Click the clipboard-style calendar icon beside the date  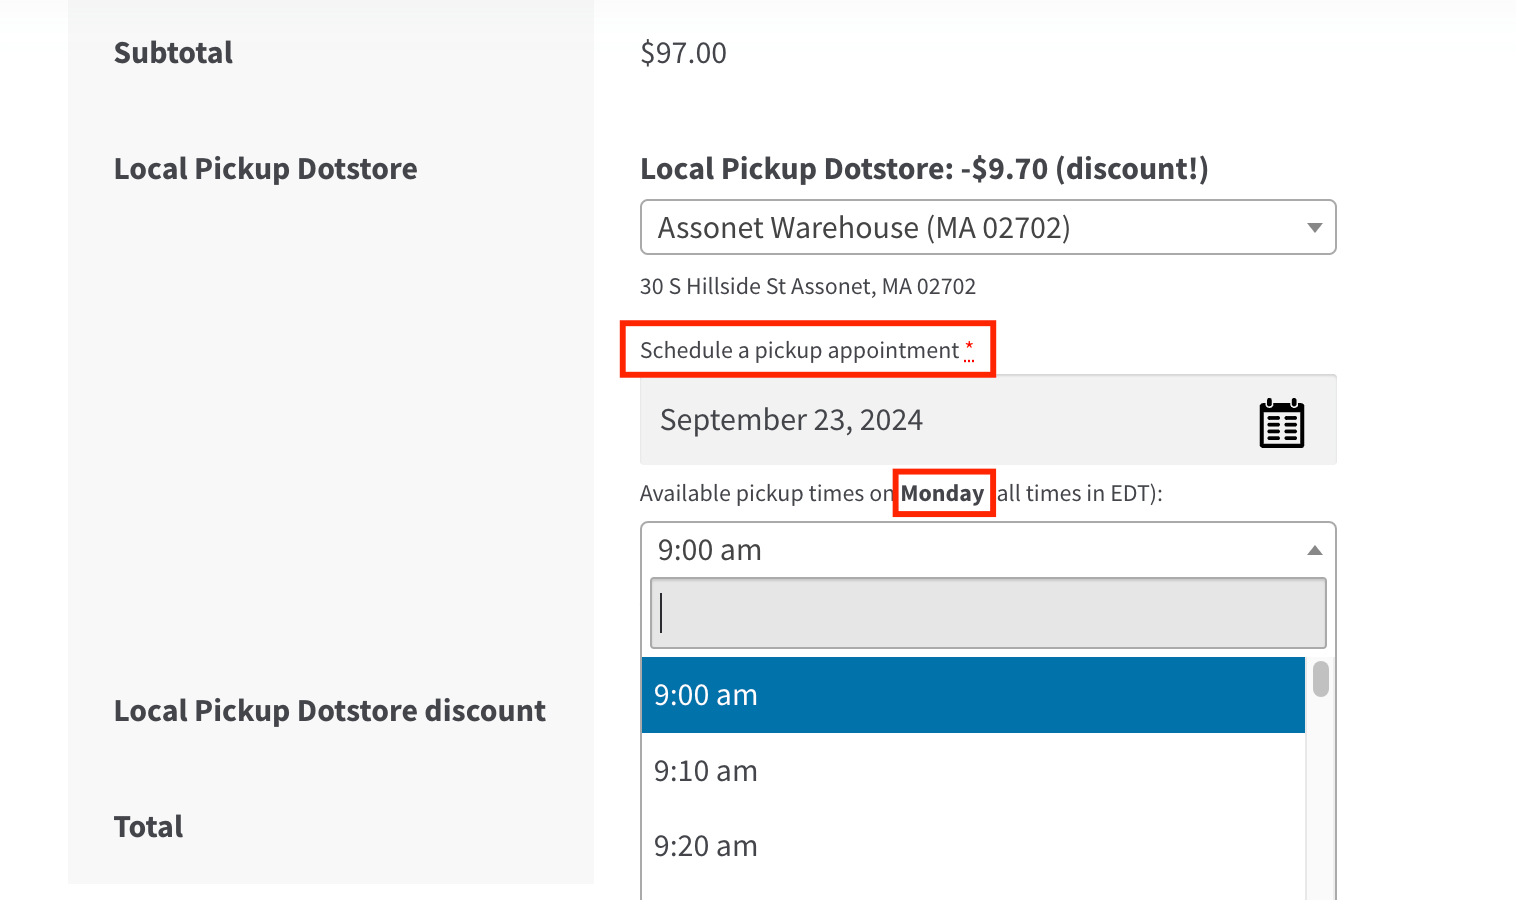pyautogui.click(x=1281, y=422)
